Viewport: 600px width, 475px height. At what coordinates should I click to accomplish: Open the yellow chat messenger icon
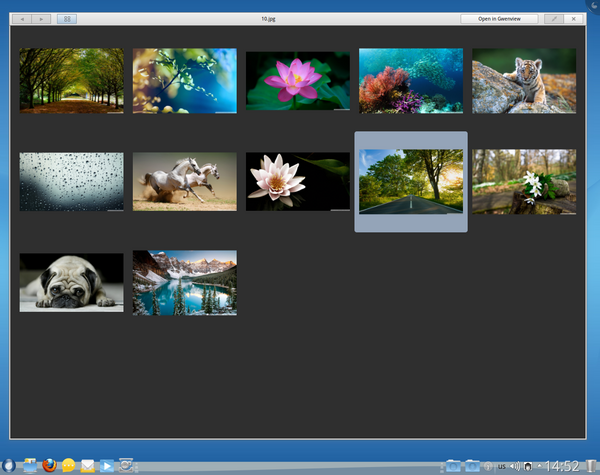click(x=68, y=465)
